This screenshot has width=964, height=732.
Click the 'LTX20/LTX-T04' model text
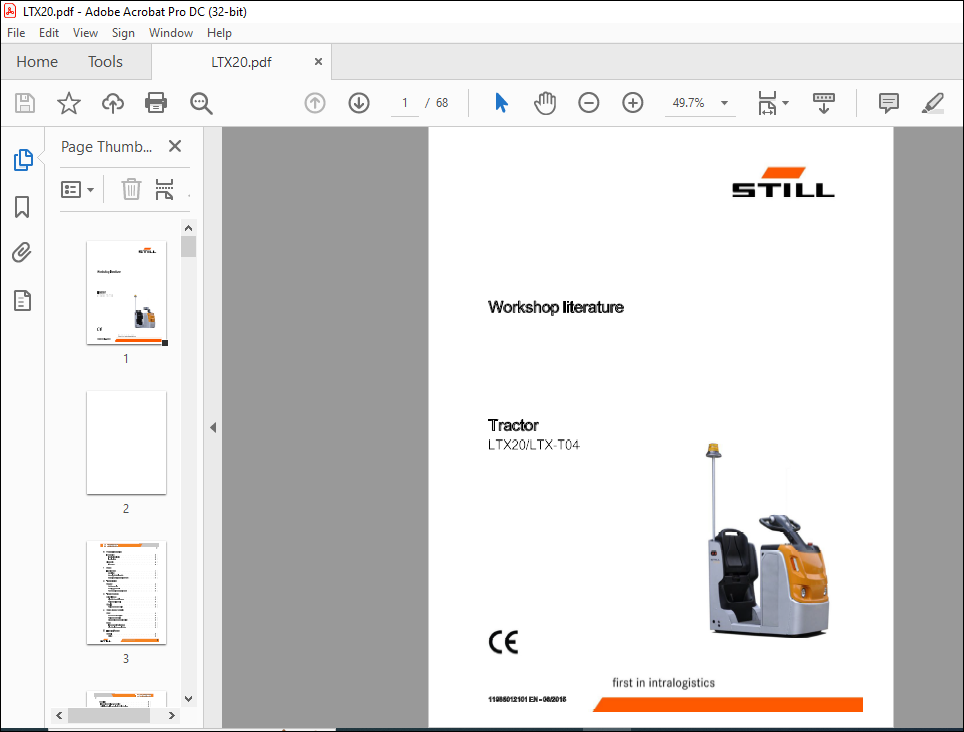click(x=534, y=444)
